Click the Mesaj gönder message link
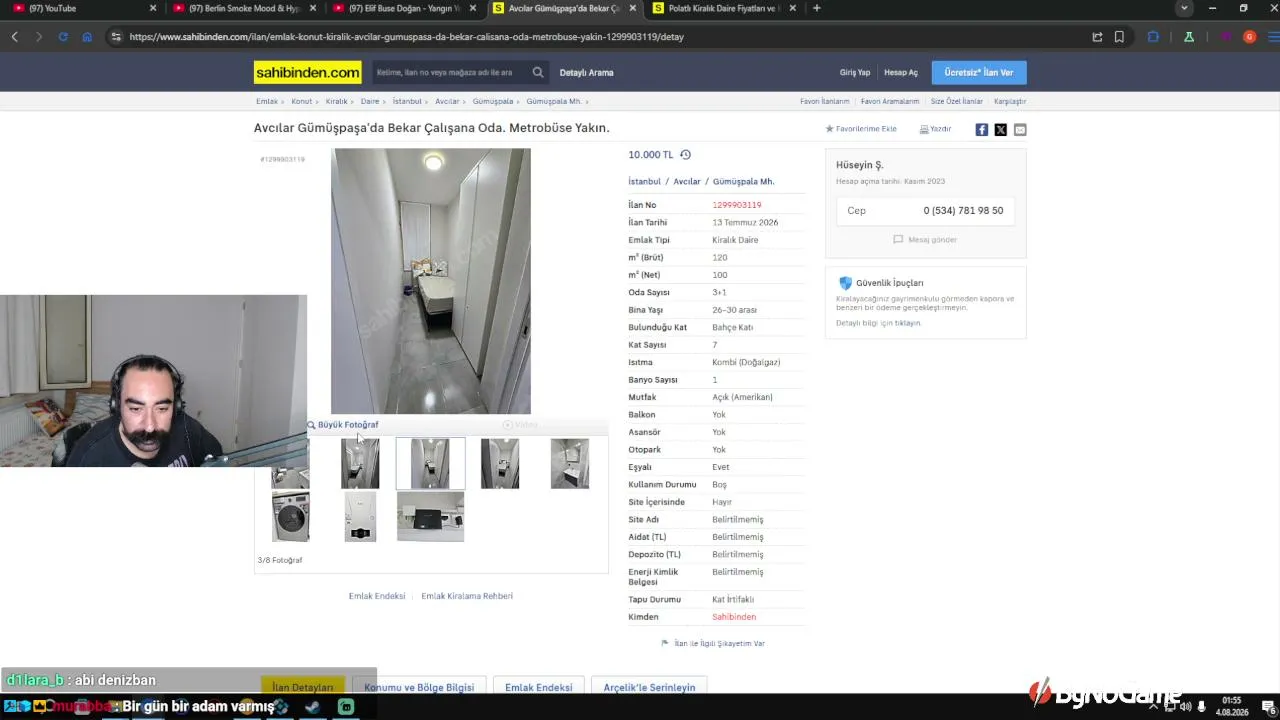1280x720 pixels. click(925, 240)
